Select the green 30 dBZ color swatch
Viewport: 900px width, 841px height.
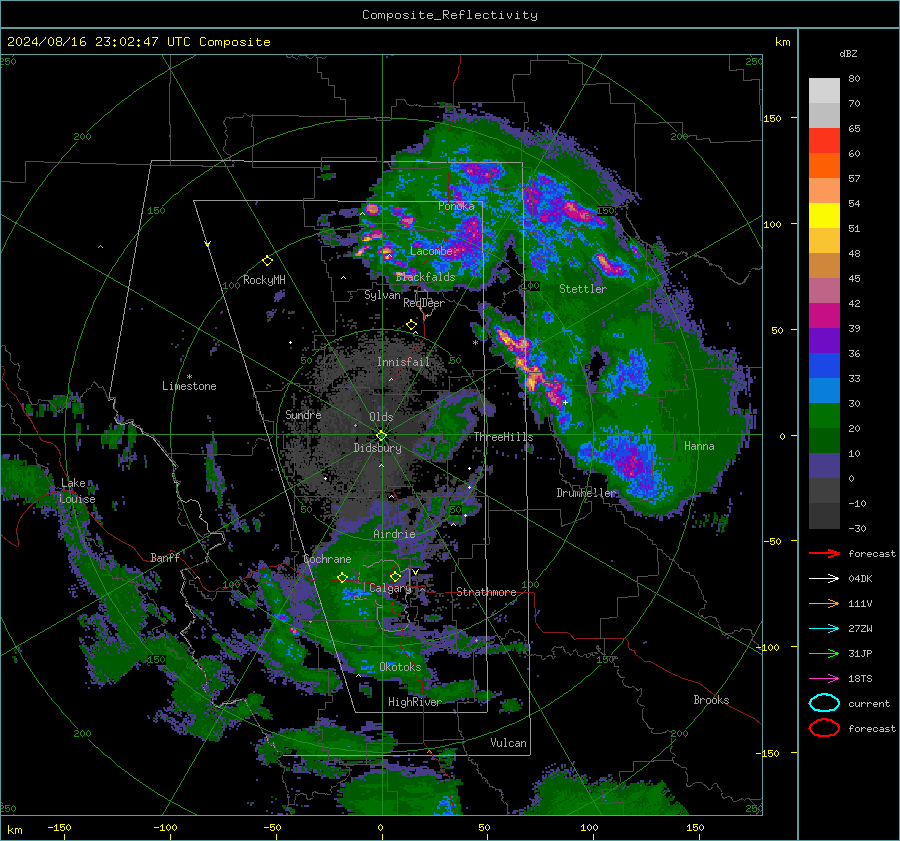tap(824, 416)
